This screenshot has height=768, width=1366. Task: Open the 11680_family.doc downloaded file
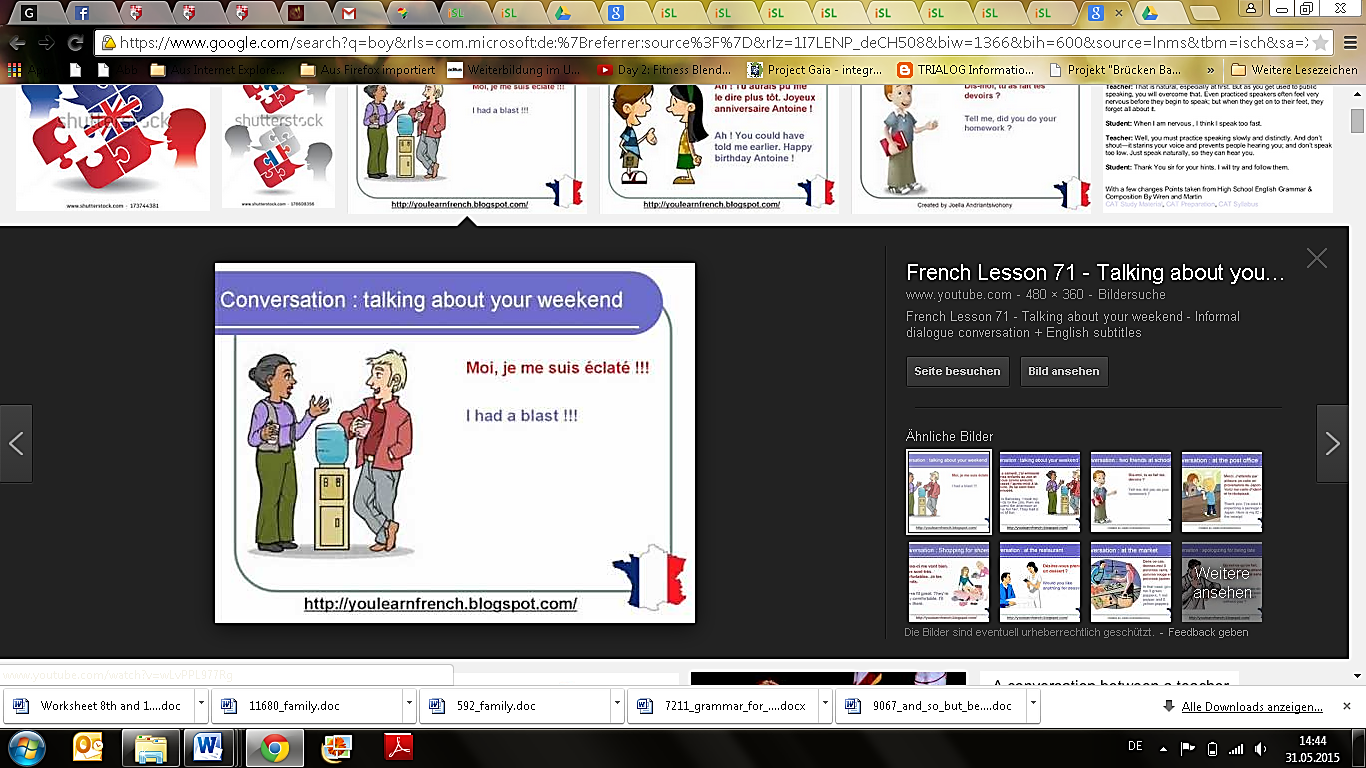pos(305,705)
